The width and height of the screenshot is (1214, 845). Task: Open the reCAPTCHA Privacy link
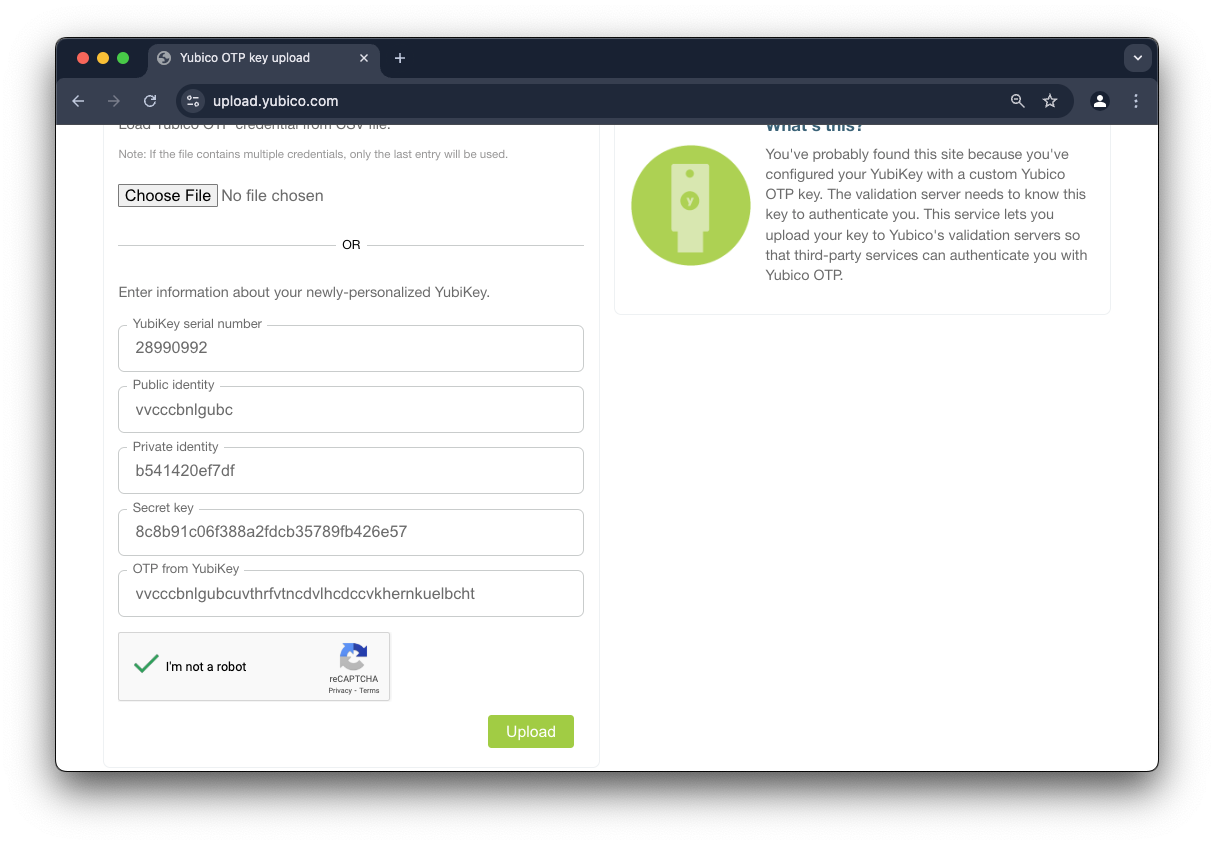(x=340, y=691)
